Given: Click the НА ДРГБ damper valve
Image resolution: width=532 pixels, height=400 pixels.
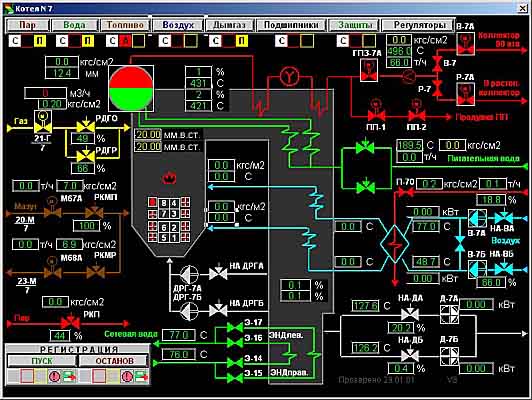Looking at the screenshot, I should click(x=218, y=309).
